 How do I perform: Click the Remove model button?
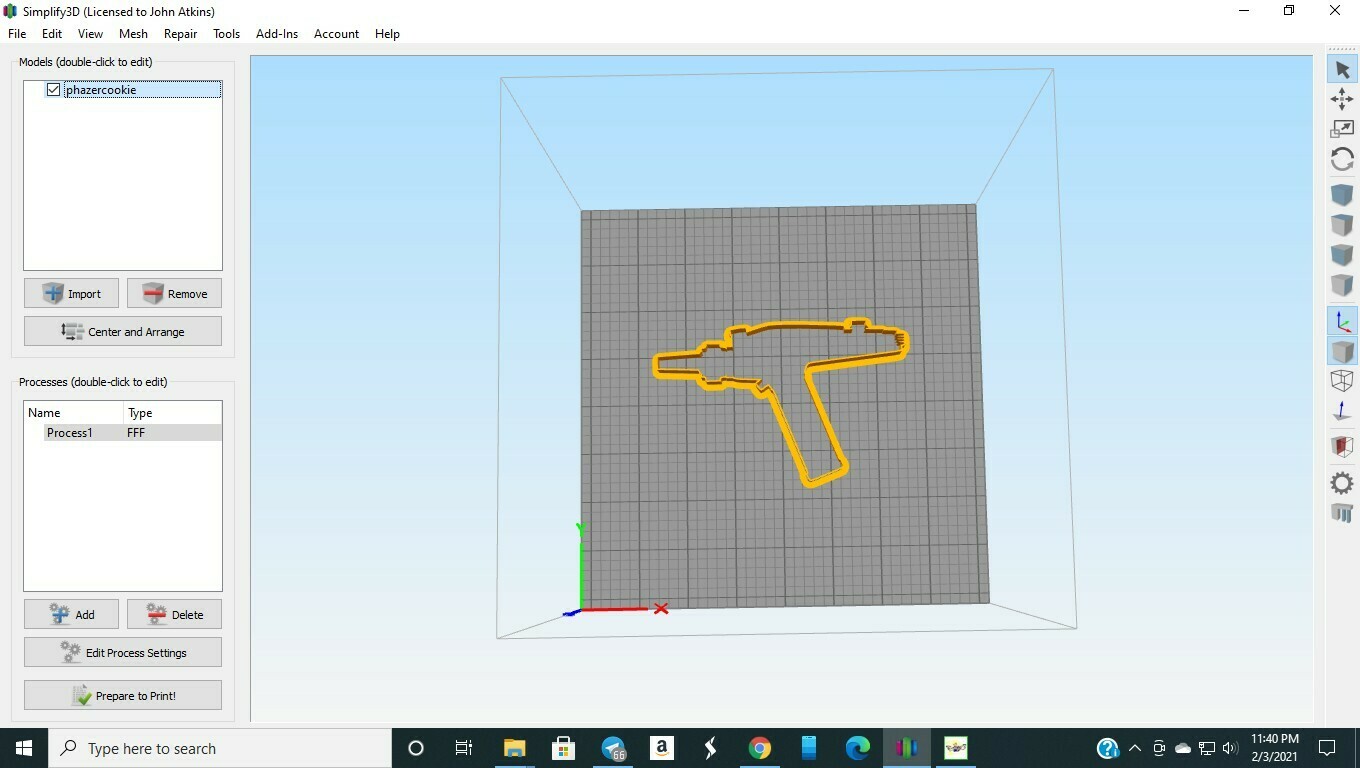[174, 293]
